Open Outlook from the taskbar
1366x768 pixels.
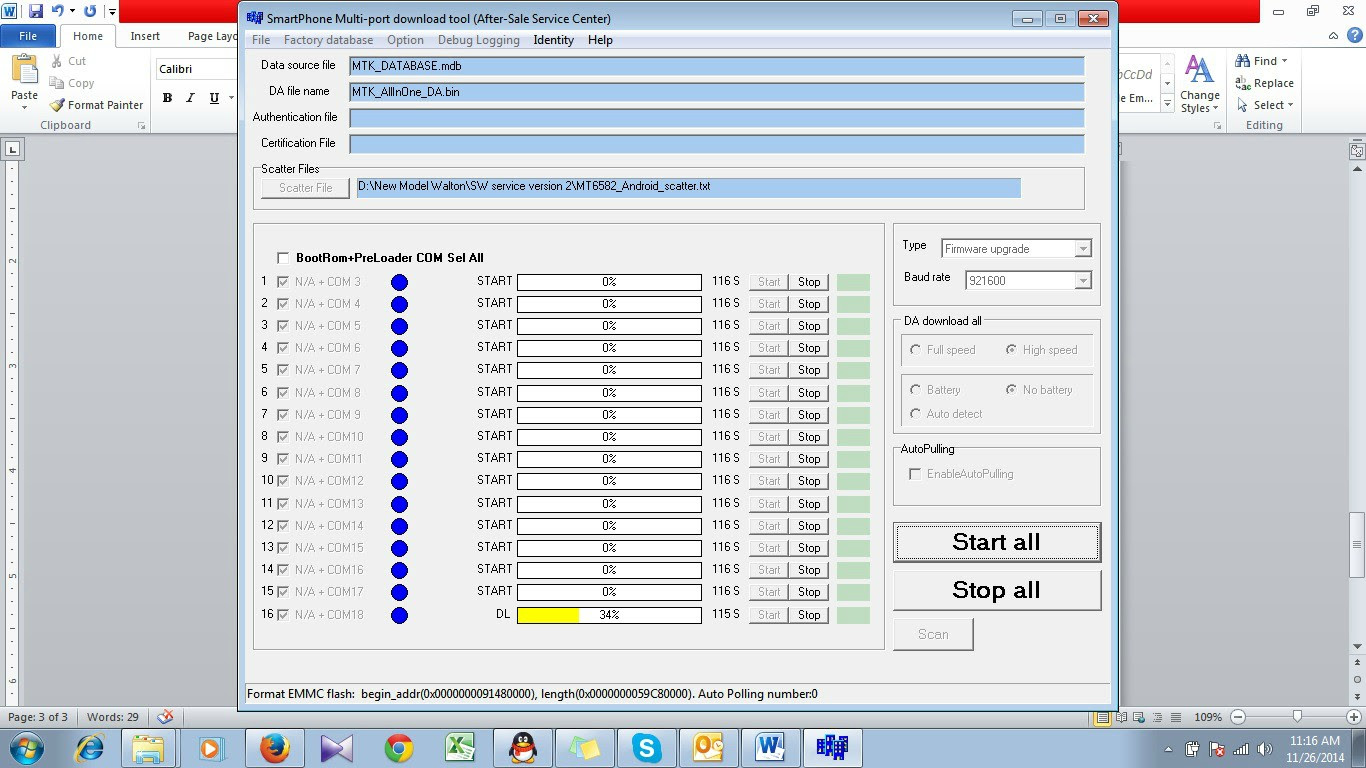pos(708,748)
